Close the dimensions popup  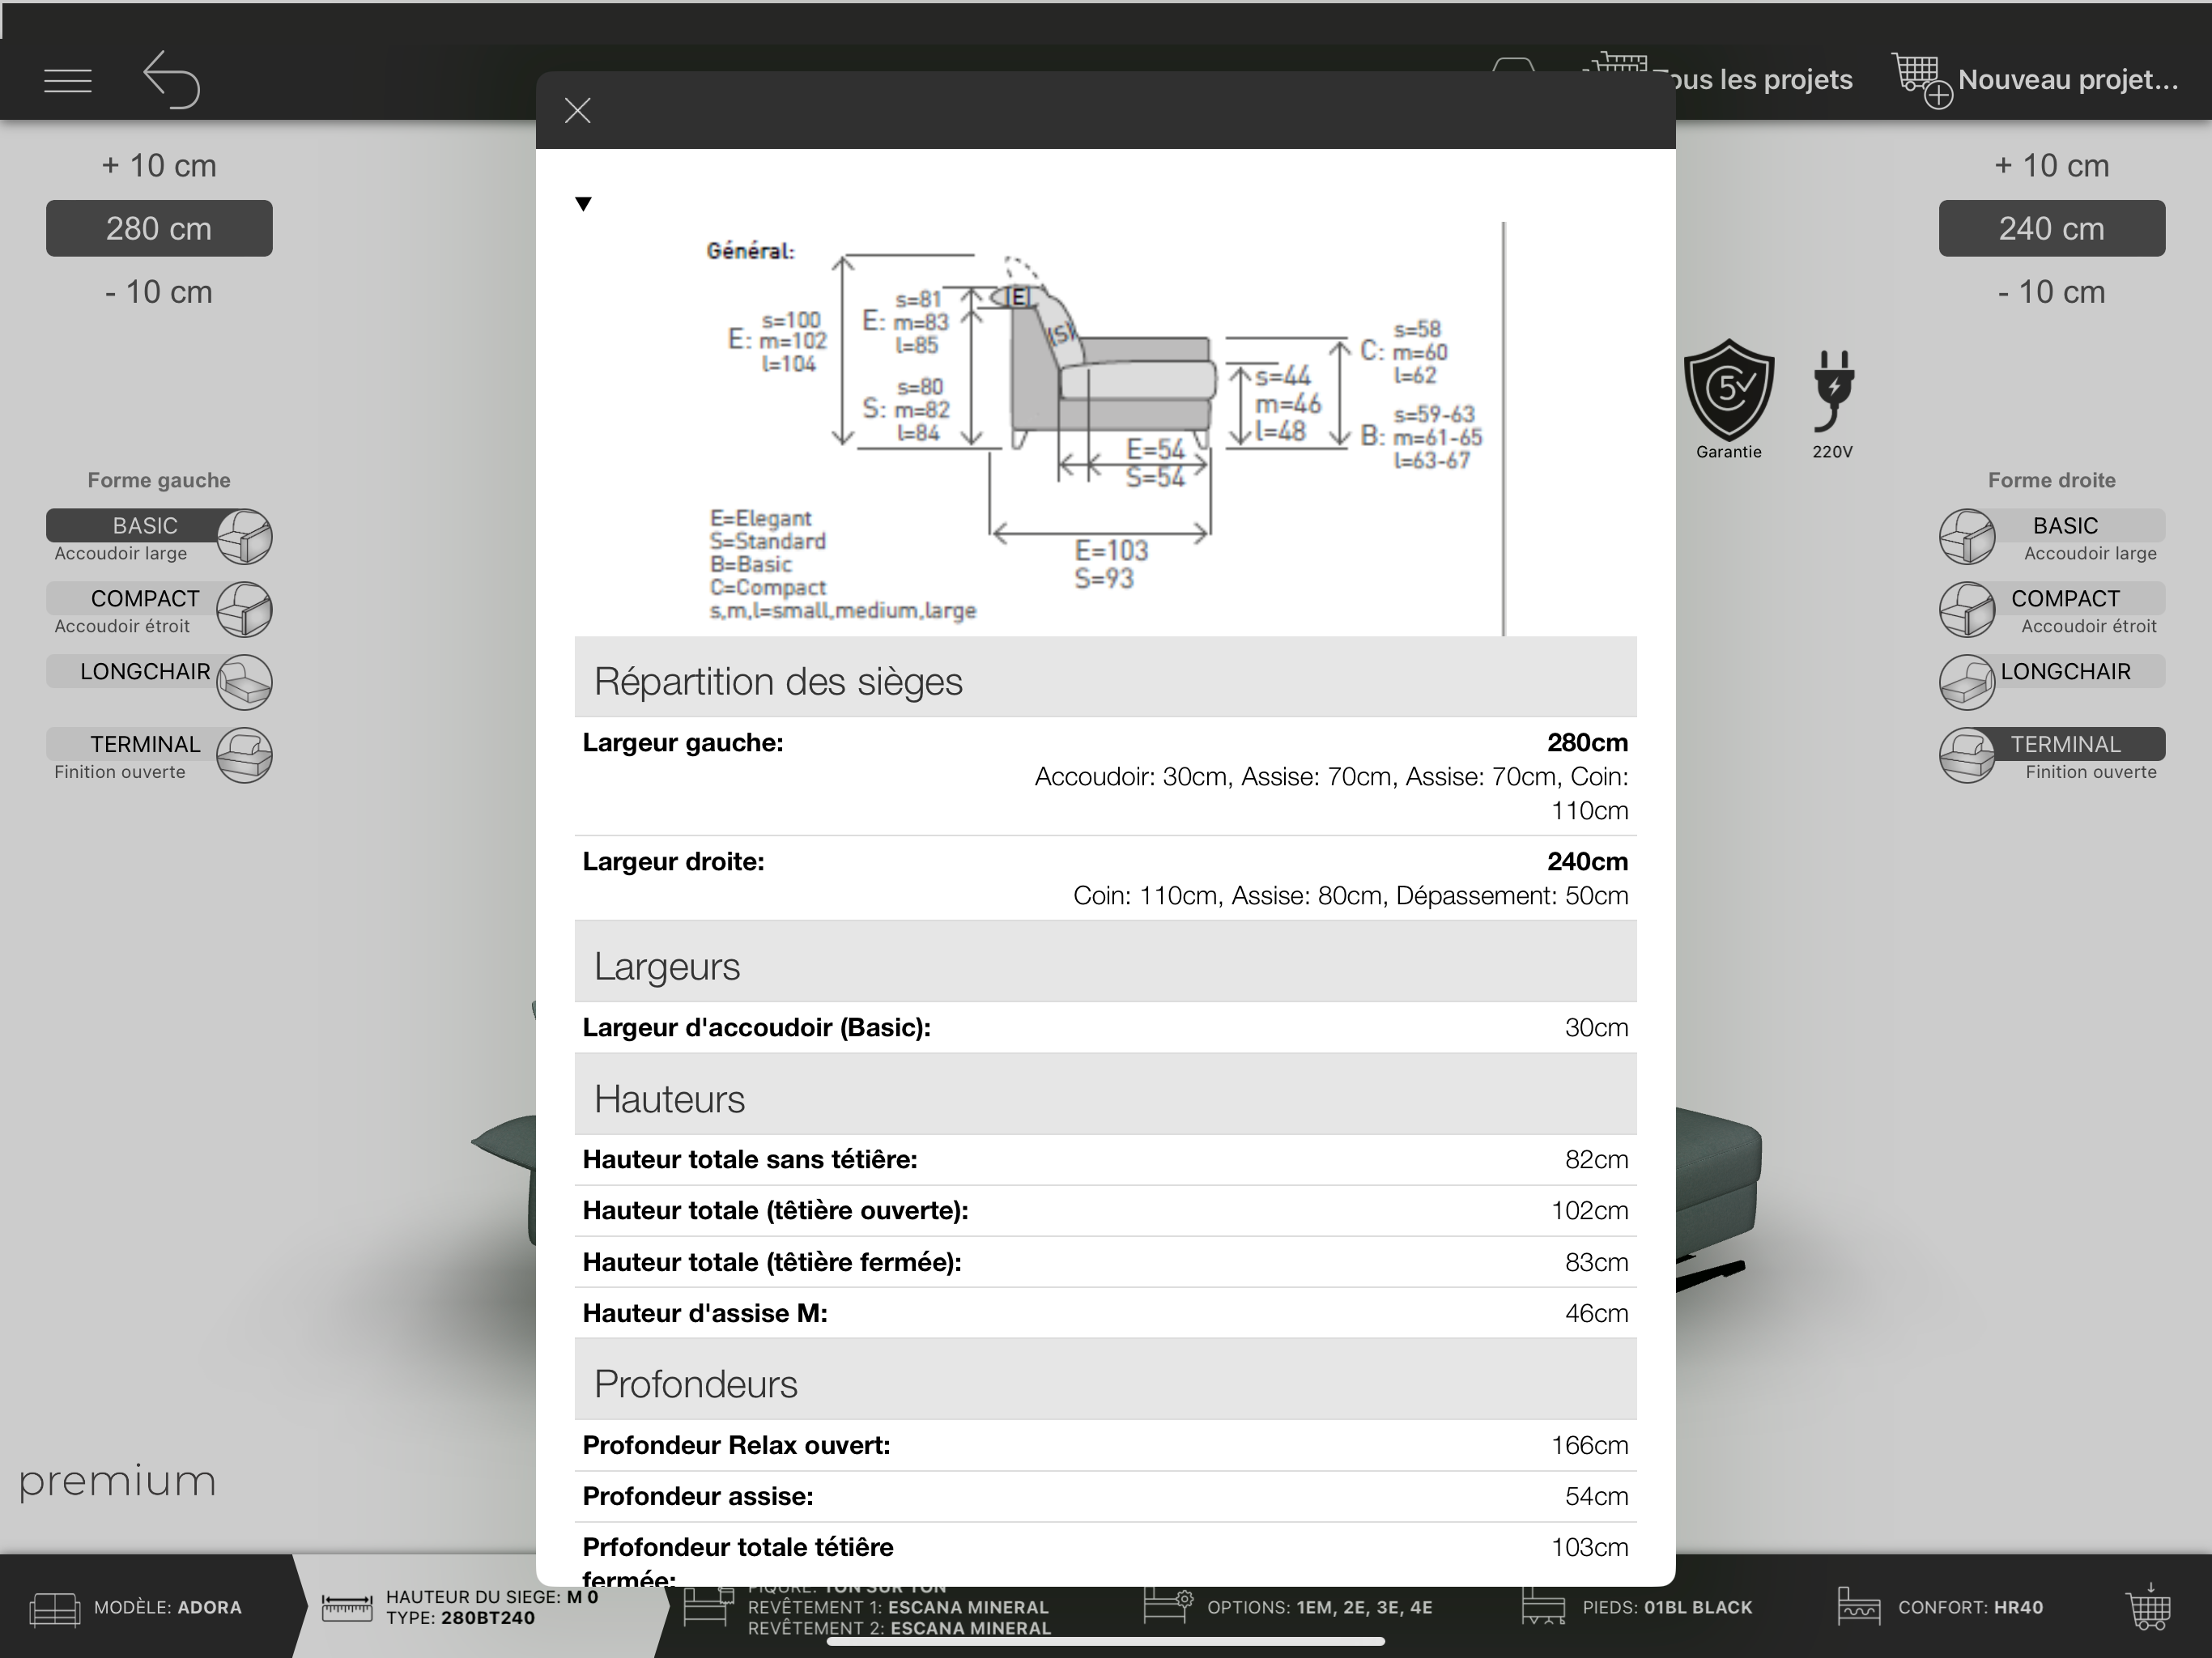click(578, 110)
